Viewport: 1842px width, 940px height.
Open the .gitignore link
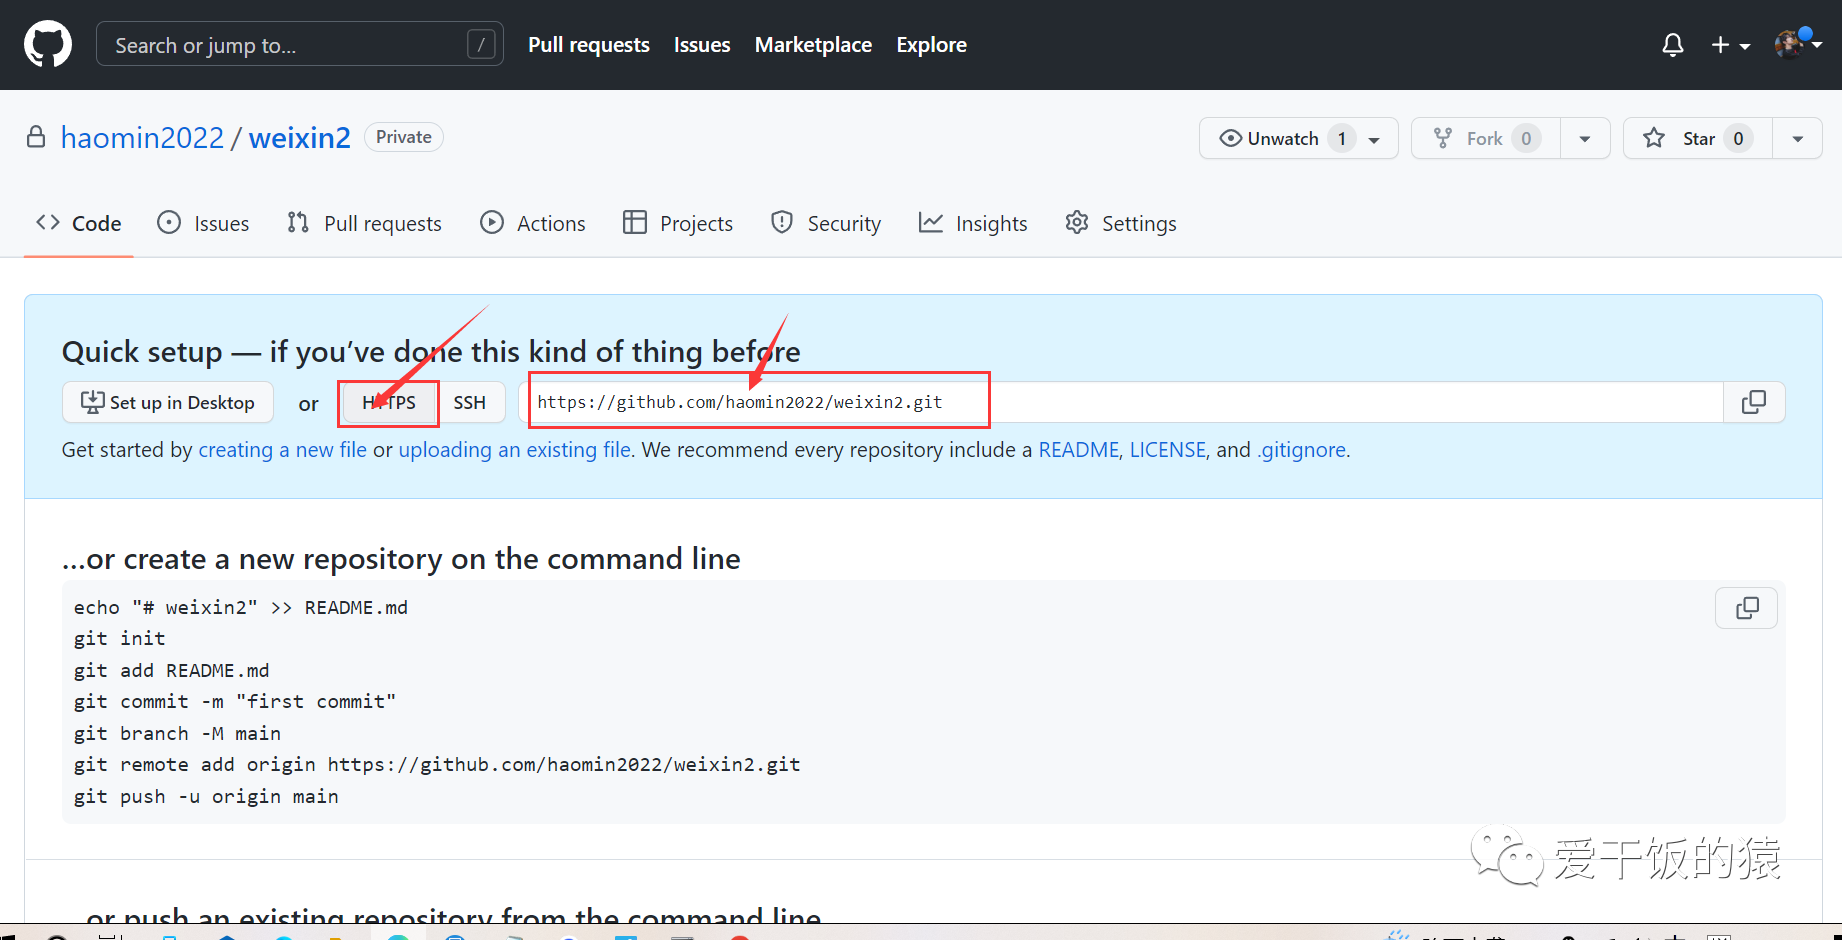tap(1301, 450)
